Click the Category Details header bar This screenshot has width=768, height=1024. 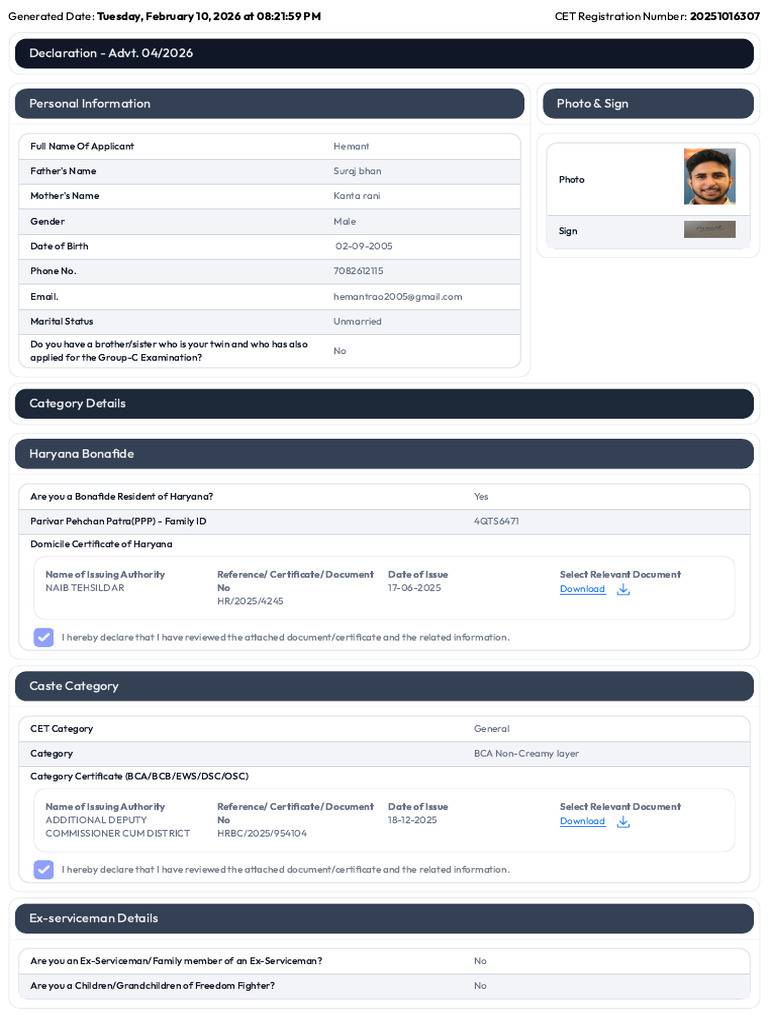(384, 404)
